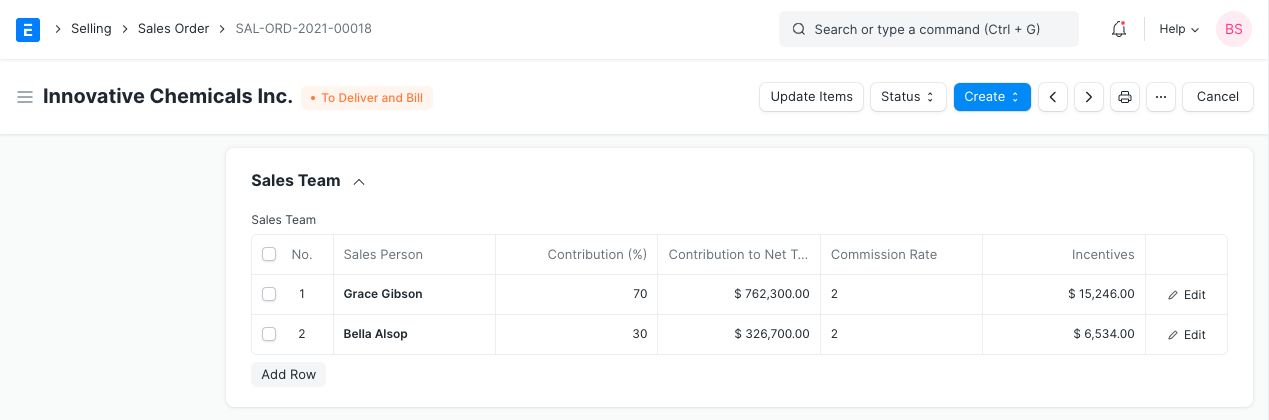Open the Help menu
Image resolution: width=1269 pixels, height=420 pixels.
1178,29
